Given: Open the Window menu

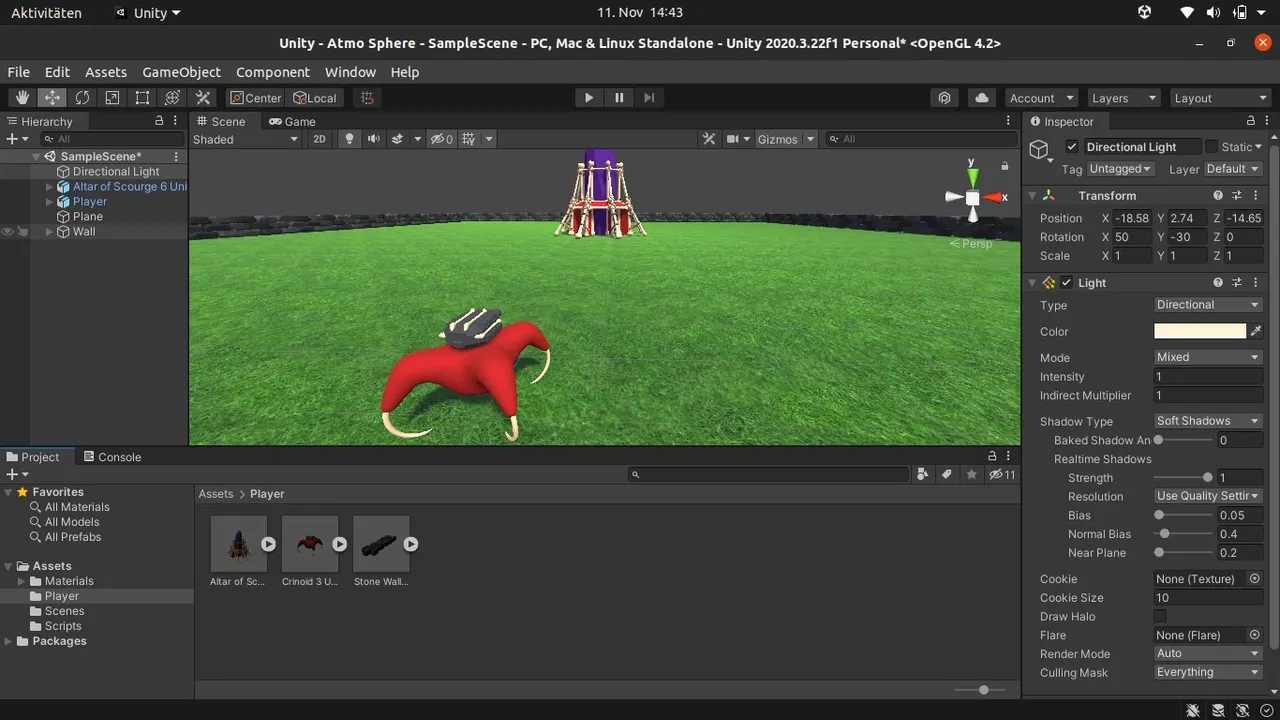Looking at the screenshot, I should pyautogui.click(x=350, y=72).
